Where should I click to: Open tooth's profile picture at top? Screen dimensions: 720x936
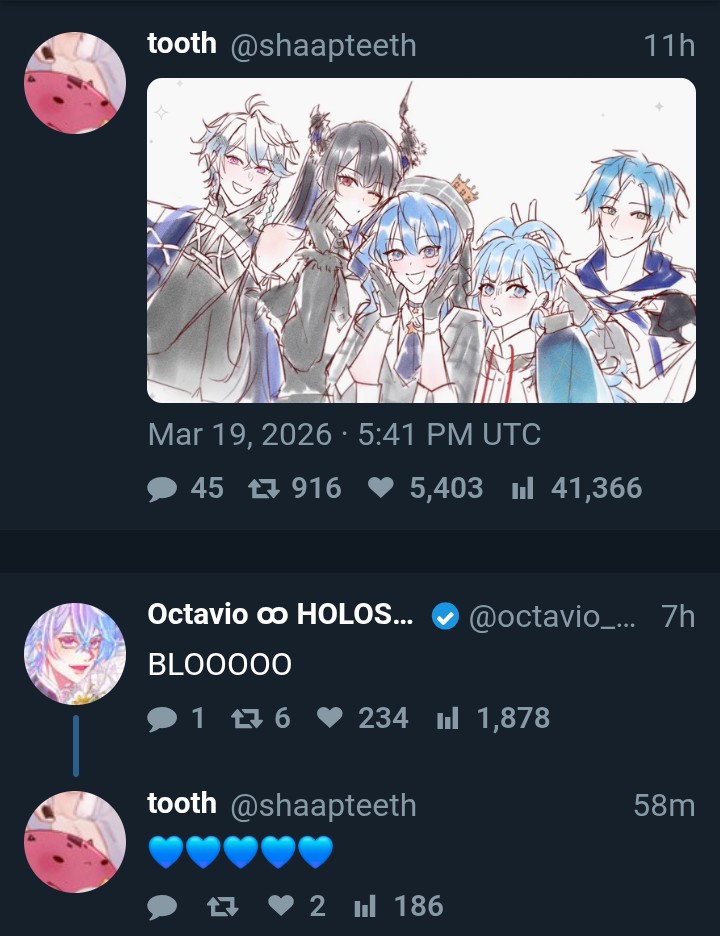click(75, 82)
